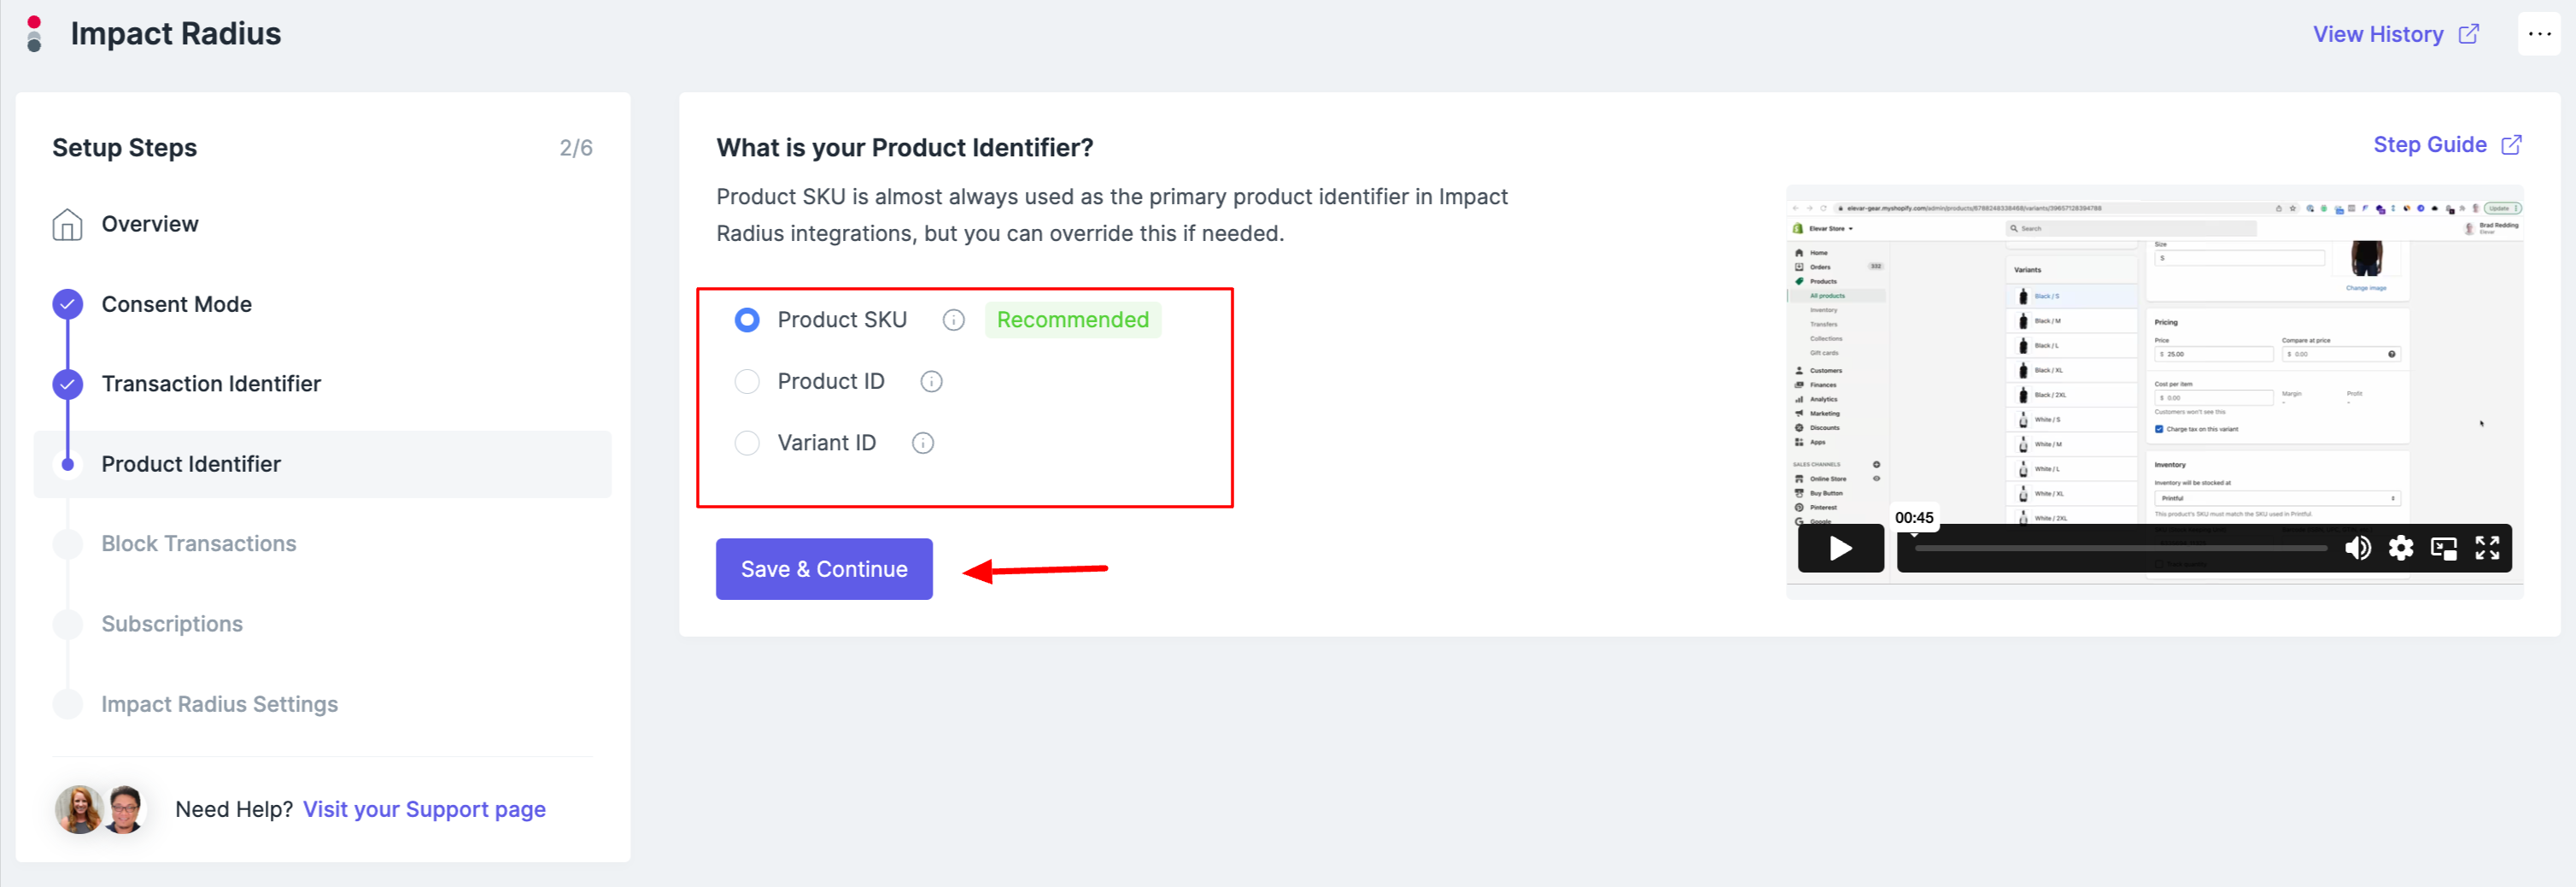Mute the video with the volume icon
The width and height of the screenshot is (2576, 887).
tap(2357, 548)
